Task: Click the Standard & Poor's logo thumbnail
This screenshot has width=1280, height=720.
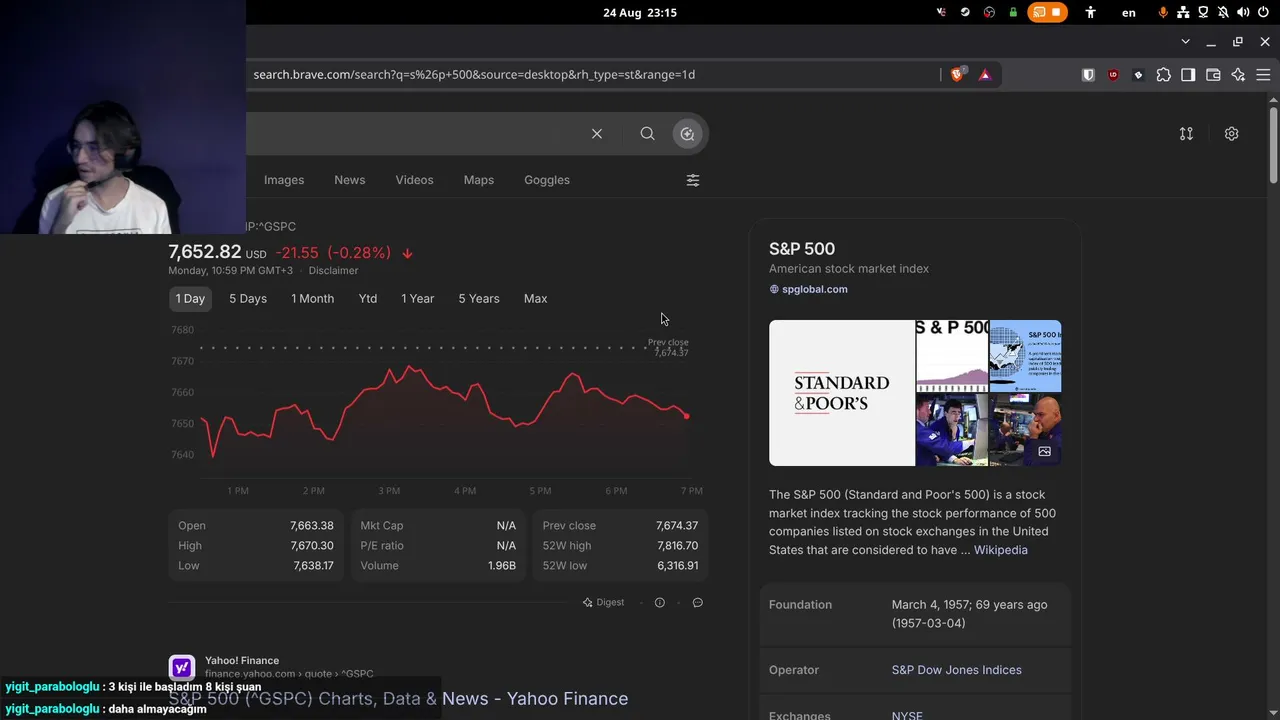Action: click(842, 393)
